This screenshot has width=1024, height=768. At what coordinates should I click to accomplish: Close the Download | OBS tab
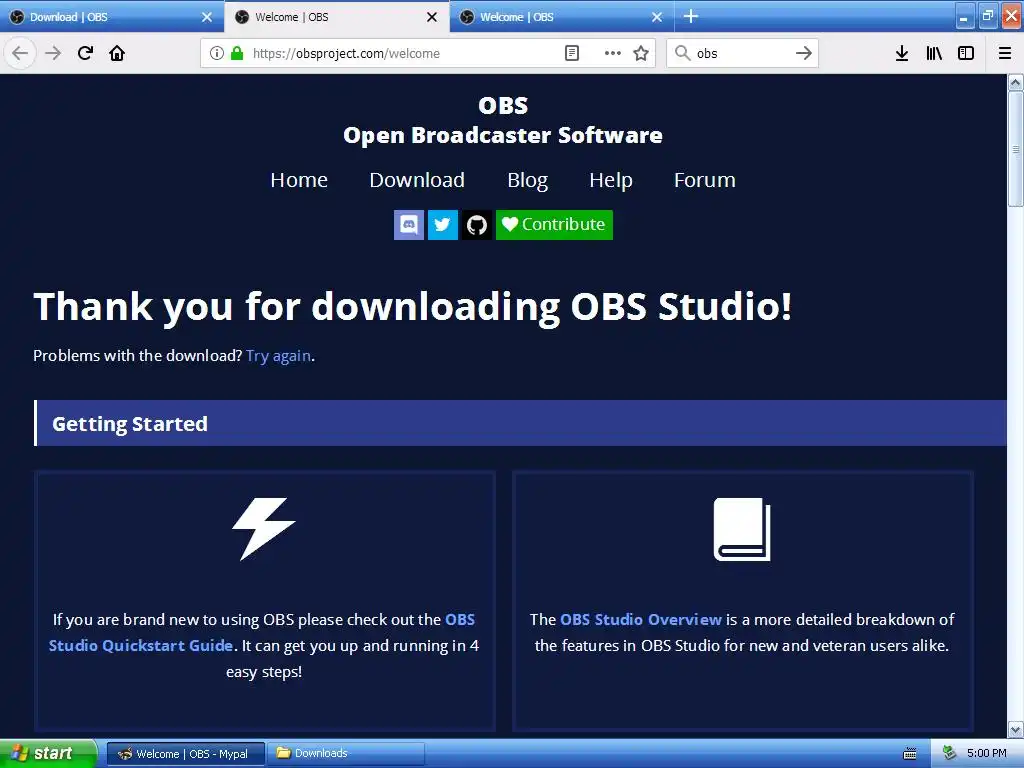tap(207, 17)
